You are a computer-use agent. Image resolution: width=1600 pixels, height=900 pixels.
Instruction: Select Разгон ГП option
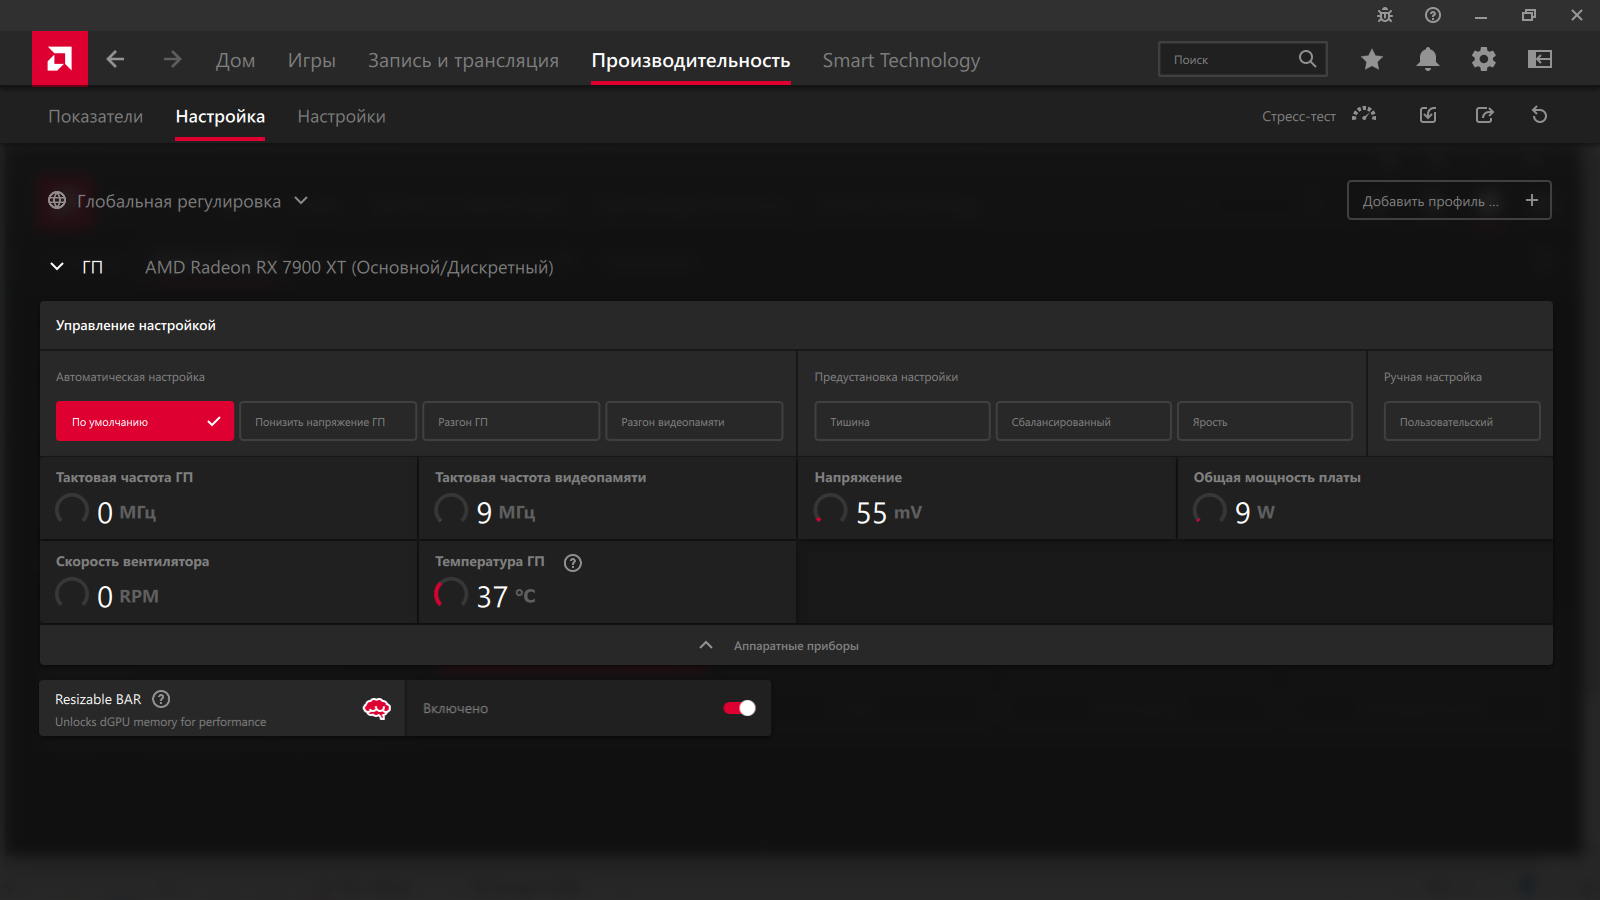pos(511,421)
